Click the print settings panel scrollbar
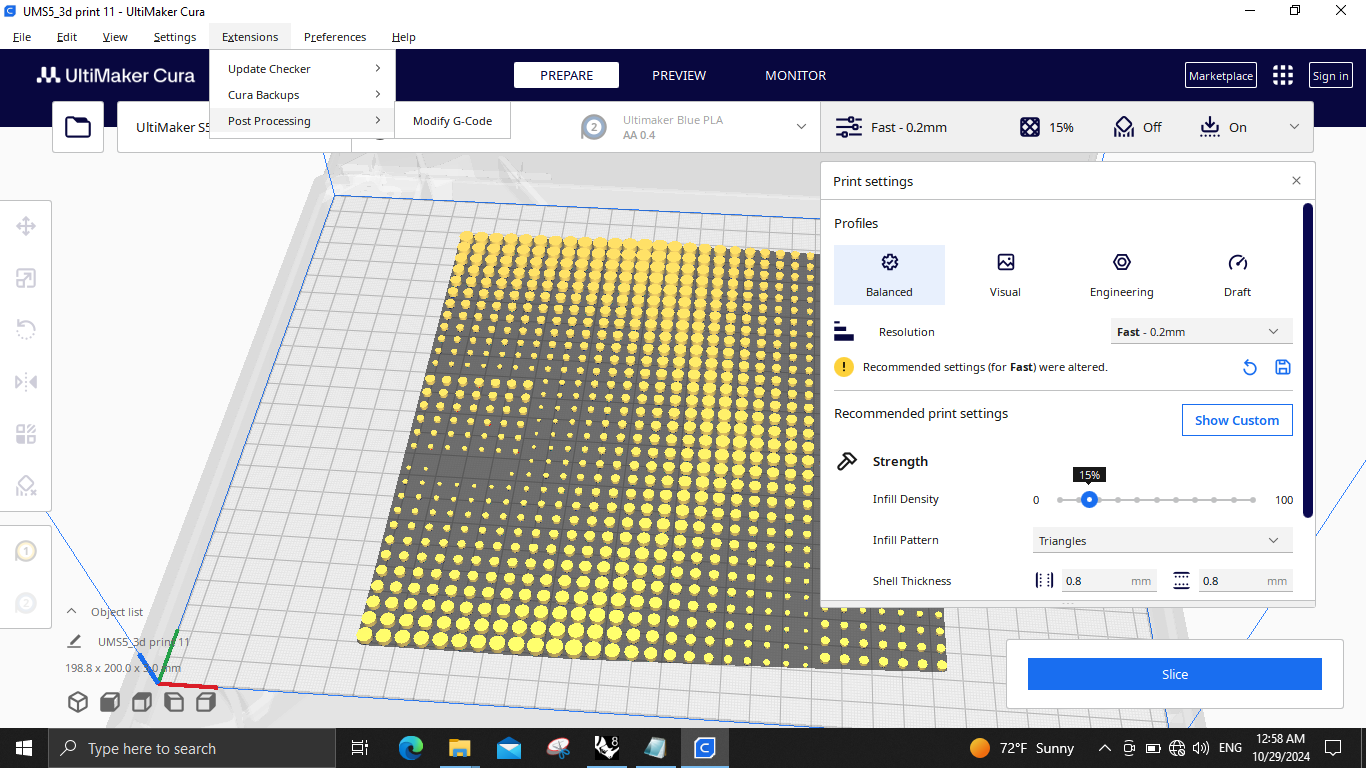The height and width of the screenshot is (768, 1366). pos(1307,360)
